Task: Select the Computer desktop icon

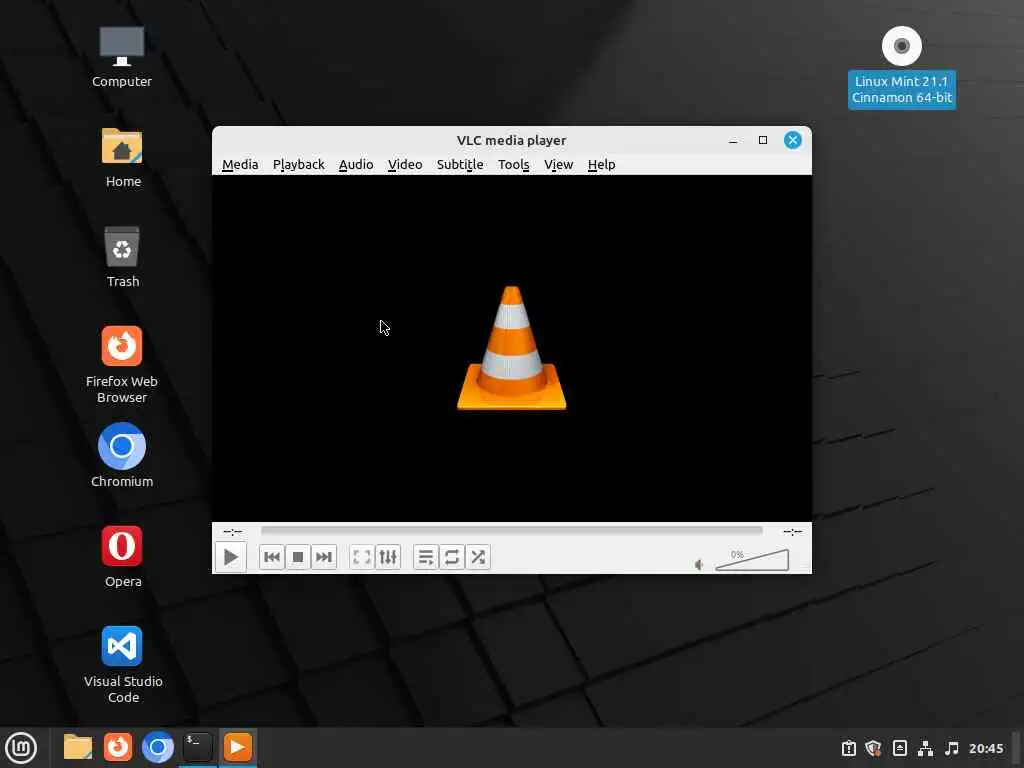Action: [x=121, y=57]
